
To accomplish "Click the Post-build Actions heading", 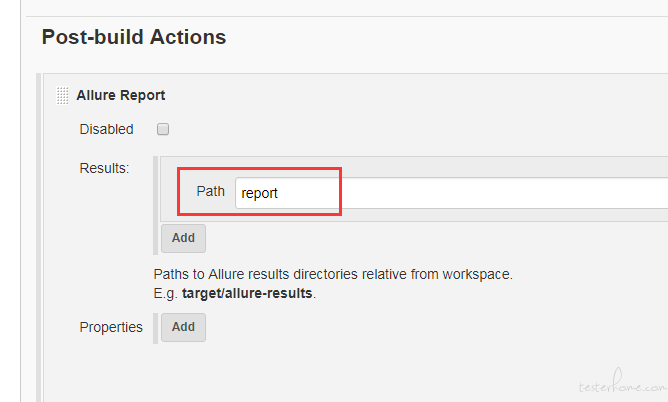I will point(134,37).
